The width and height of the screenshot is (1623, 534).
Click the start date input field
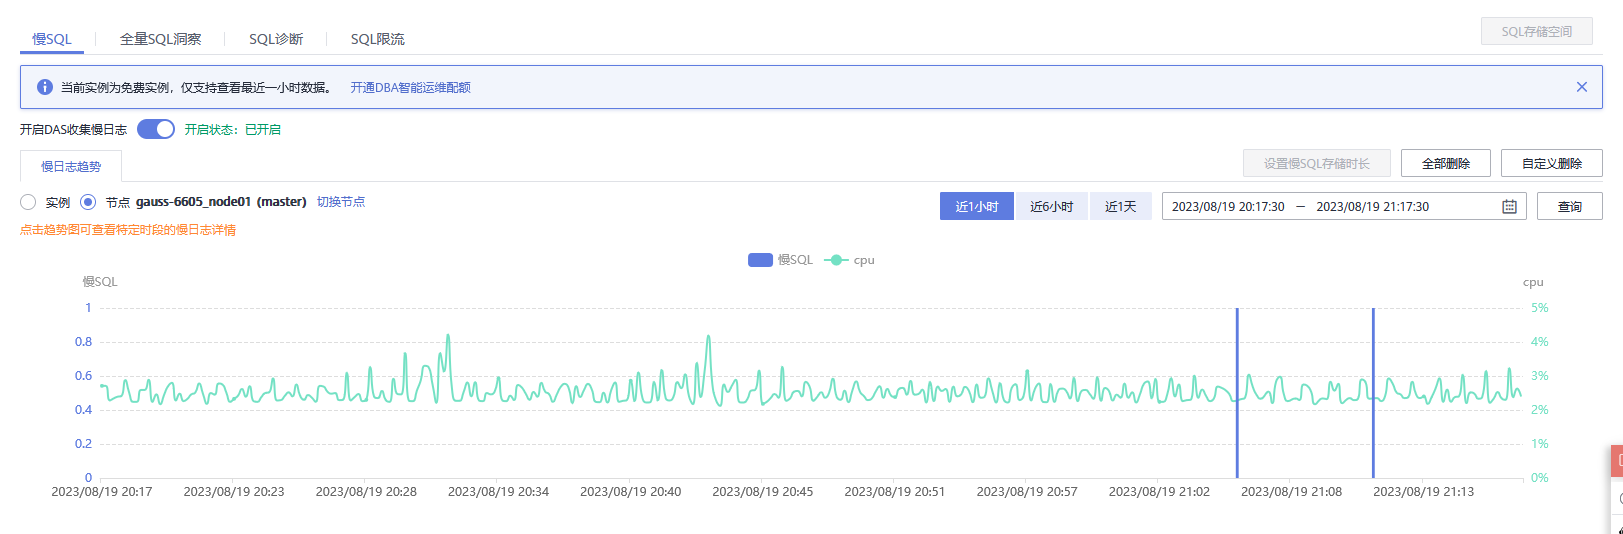point(1228,207)
